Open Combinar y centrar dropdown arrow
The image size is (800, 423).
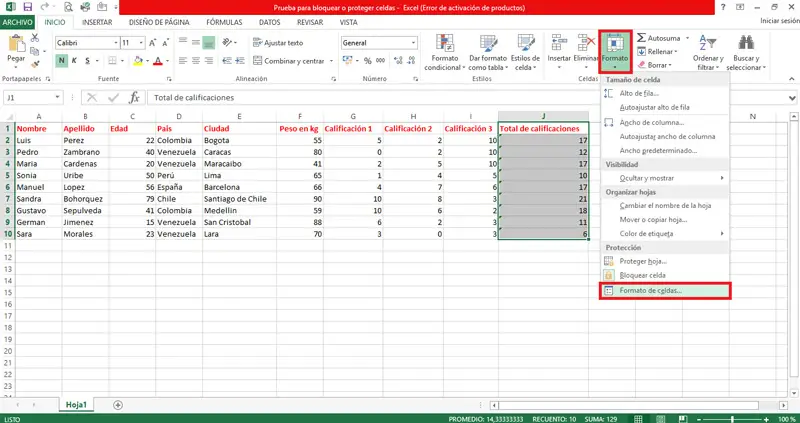pyautogui.click(x=331, y=61)
